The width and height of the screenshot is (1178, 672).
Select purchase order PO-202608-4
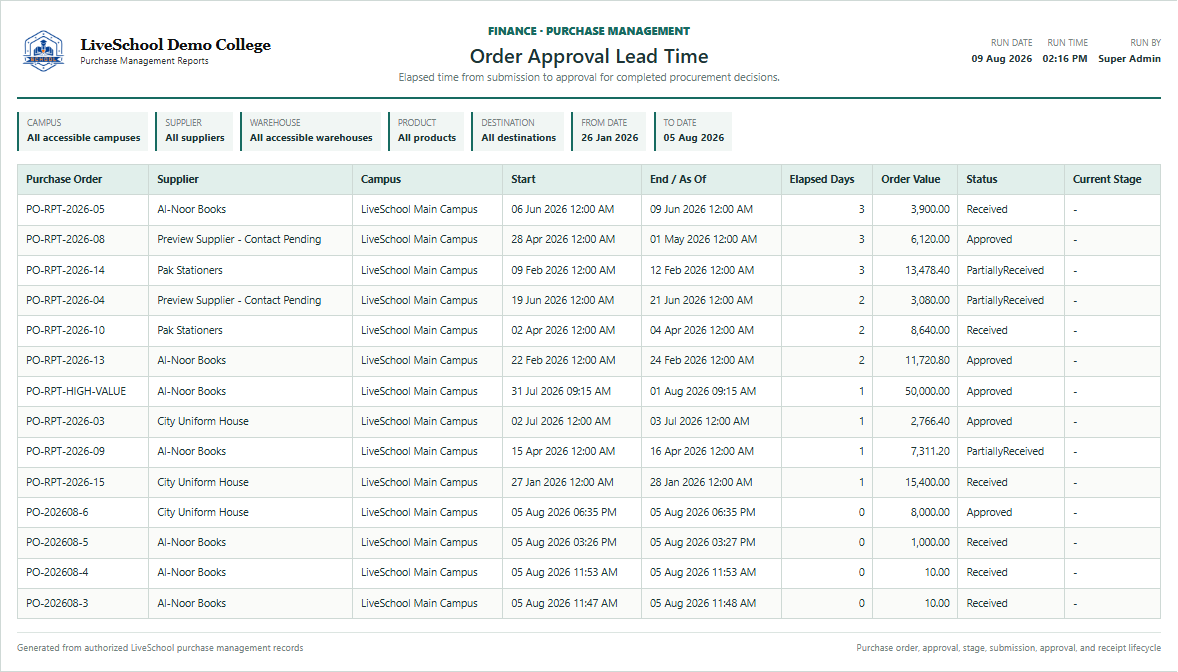[x=57, y=572]
